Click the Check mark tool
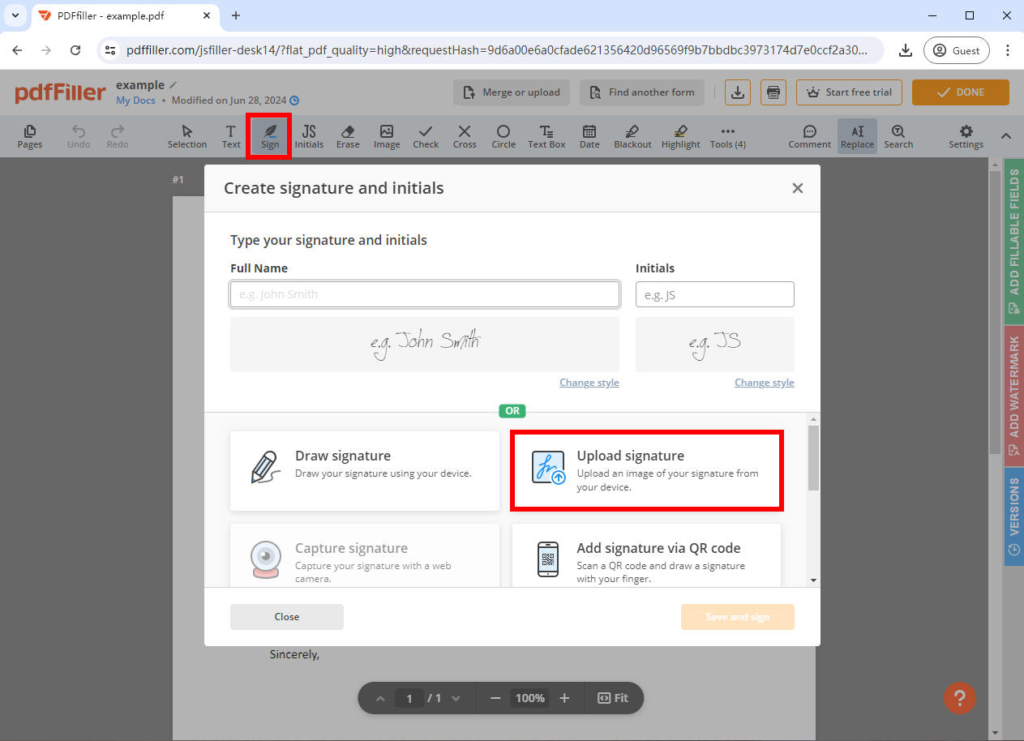 425,136
